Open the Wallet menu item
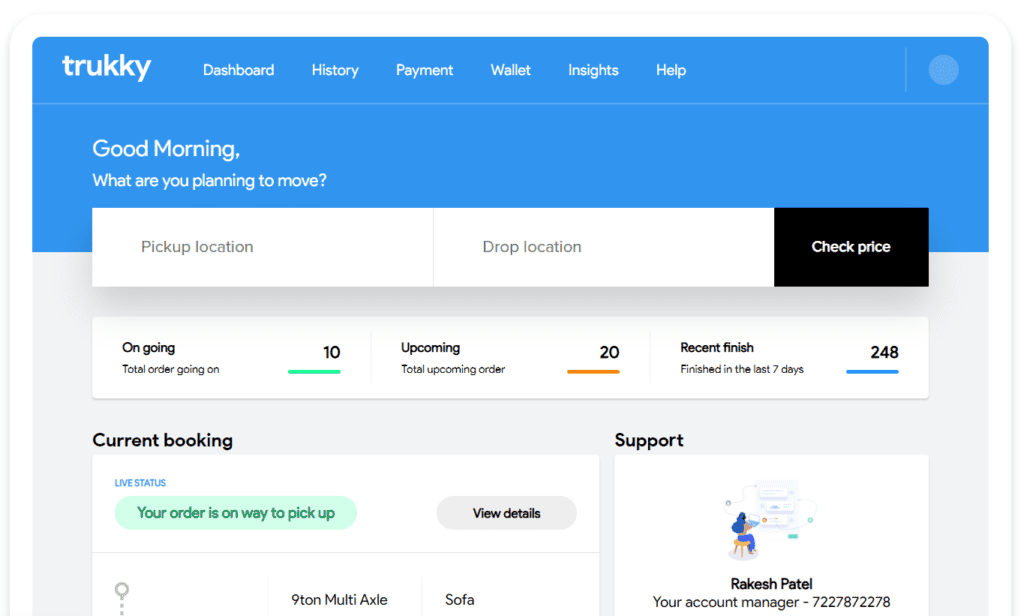The height and width of the screenshot is (616, 1024). [x=511, y=70]
